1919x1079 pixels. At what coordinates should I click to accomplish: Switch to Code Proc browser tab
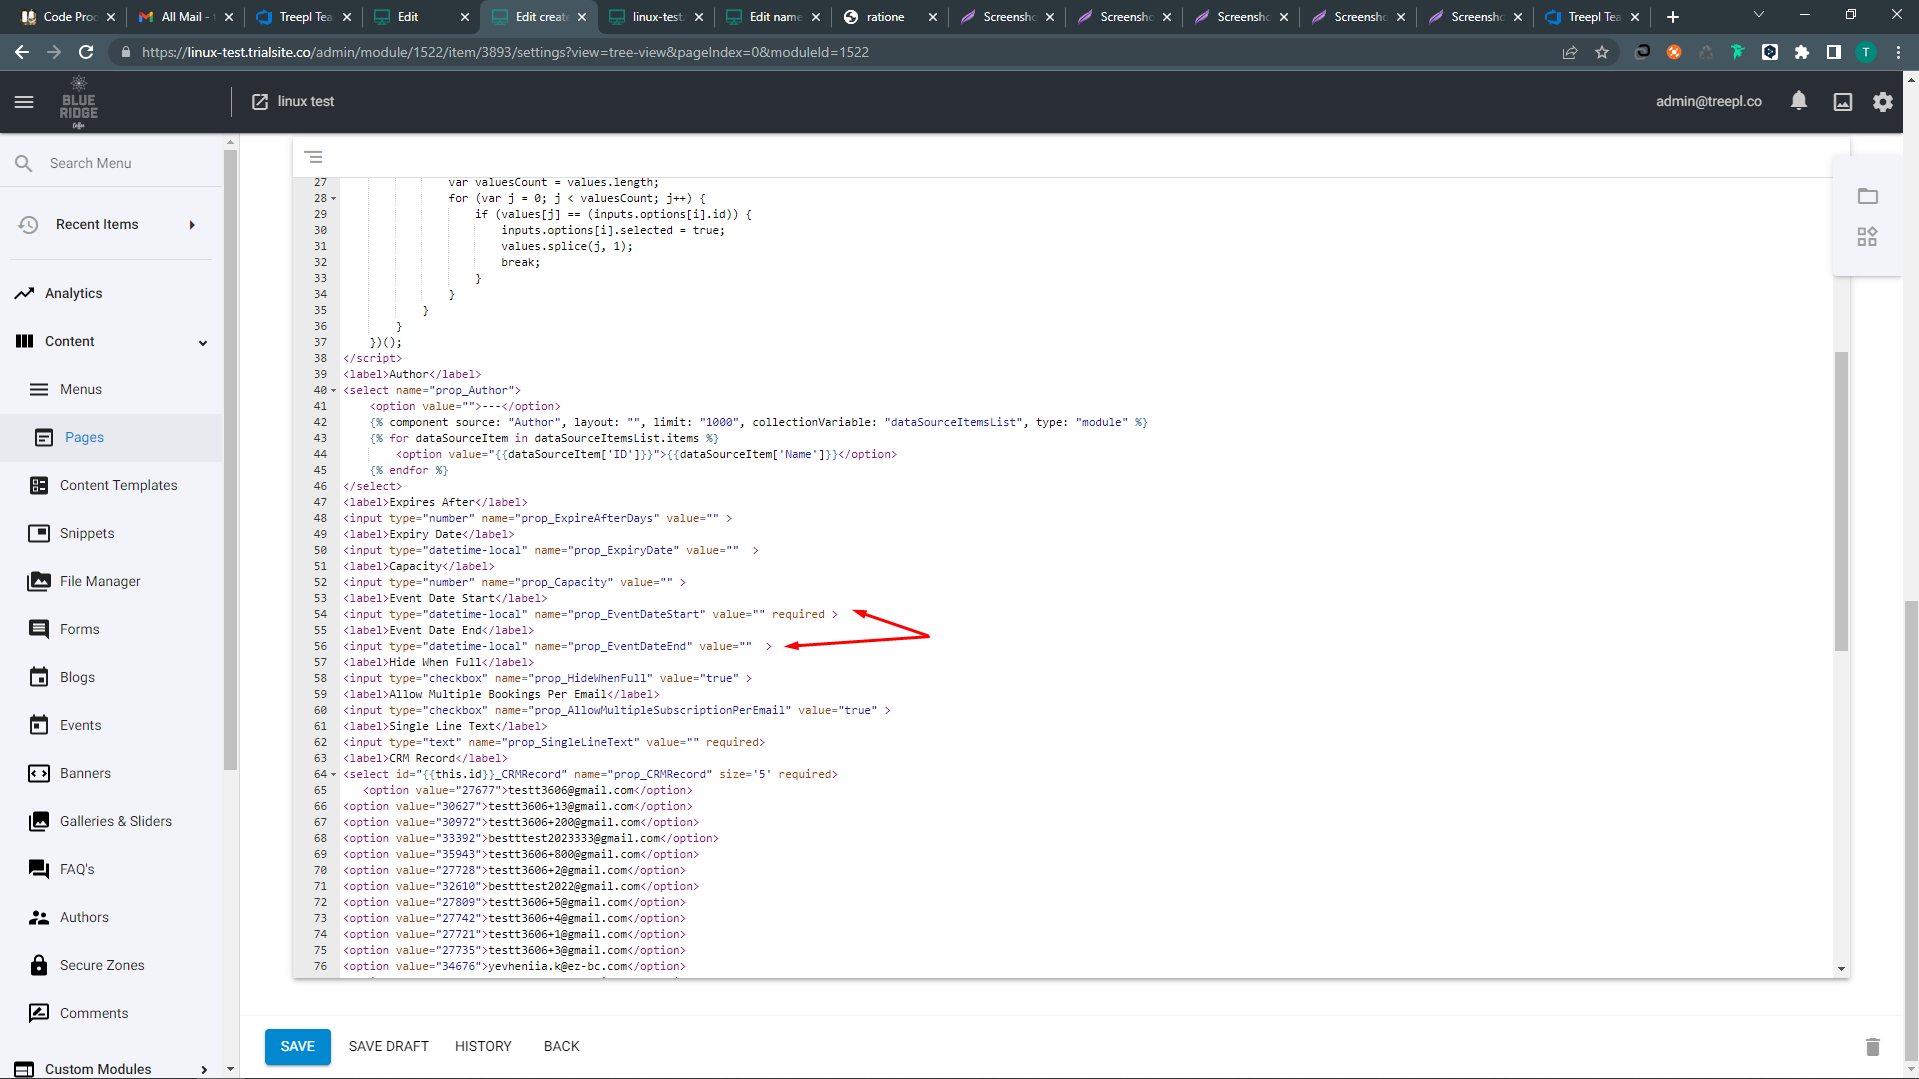coord(66,17)
